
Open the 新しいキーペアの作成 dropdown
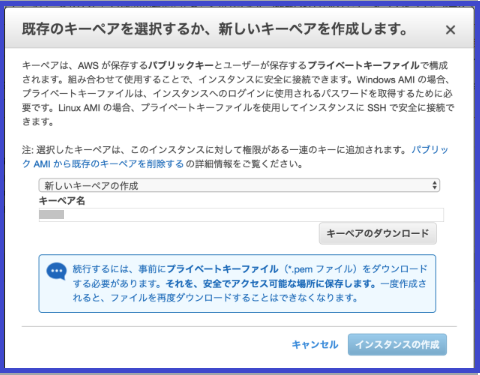click(239, 185)
